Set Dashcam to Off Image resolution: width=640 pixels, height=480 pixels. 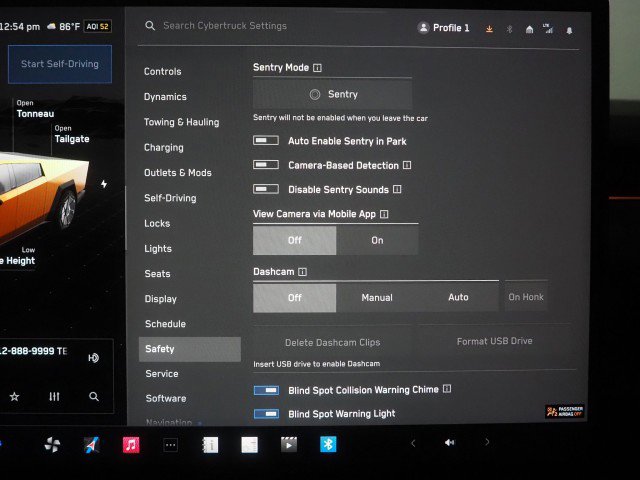[294, 298]
